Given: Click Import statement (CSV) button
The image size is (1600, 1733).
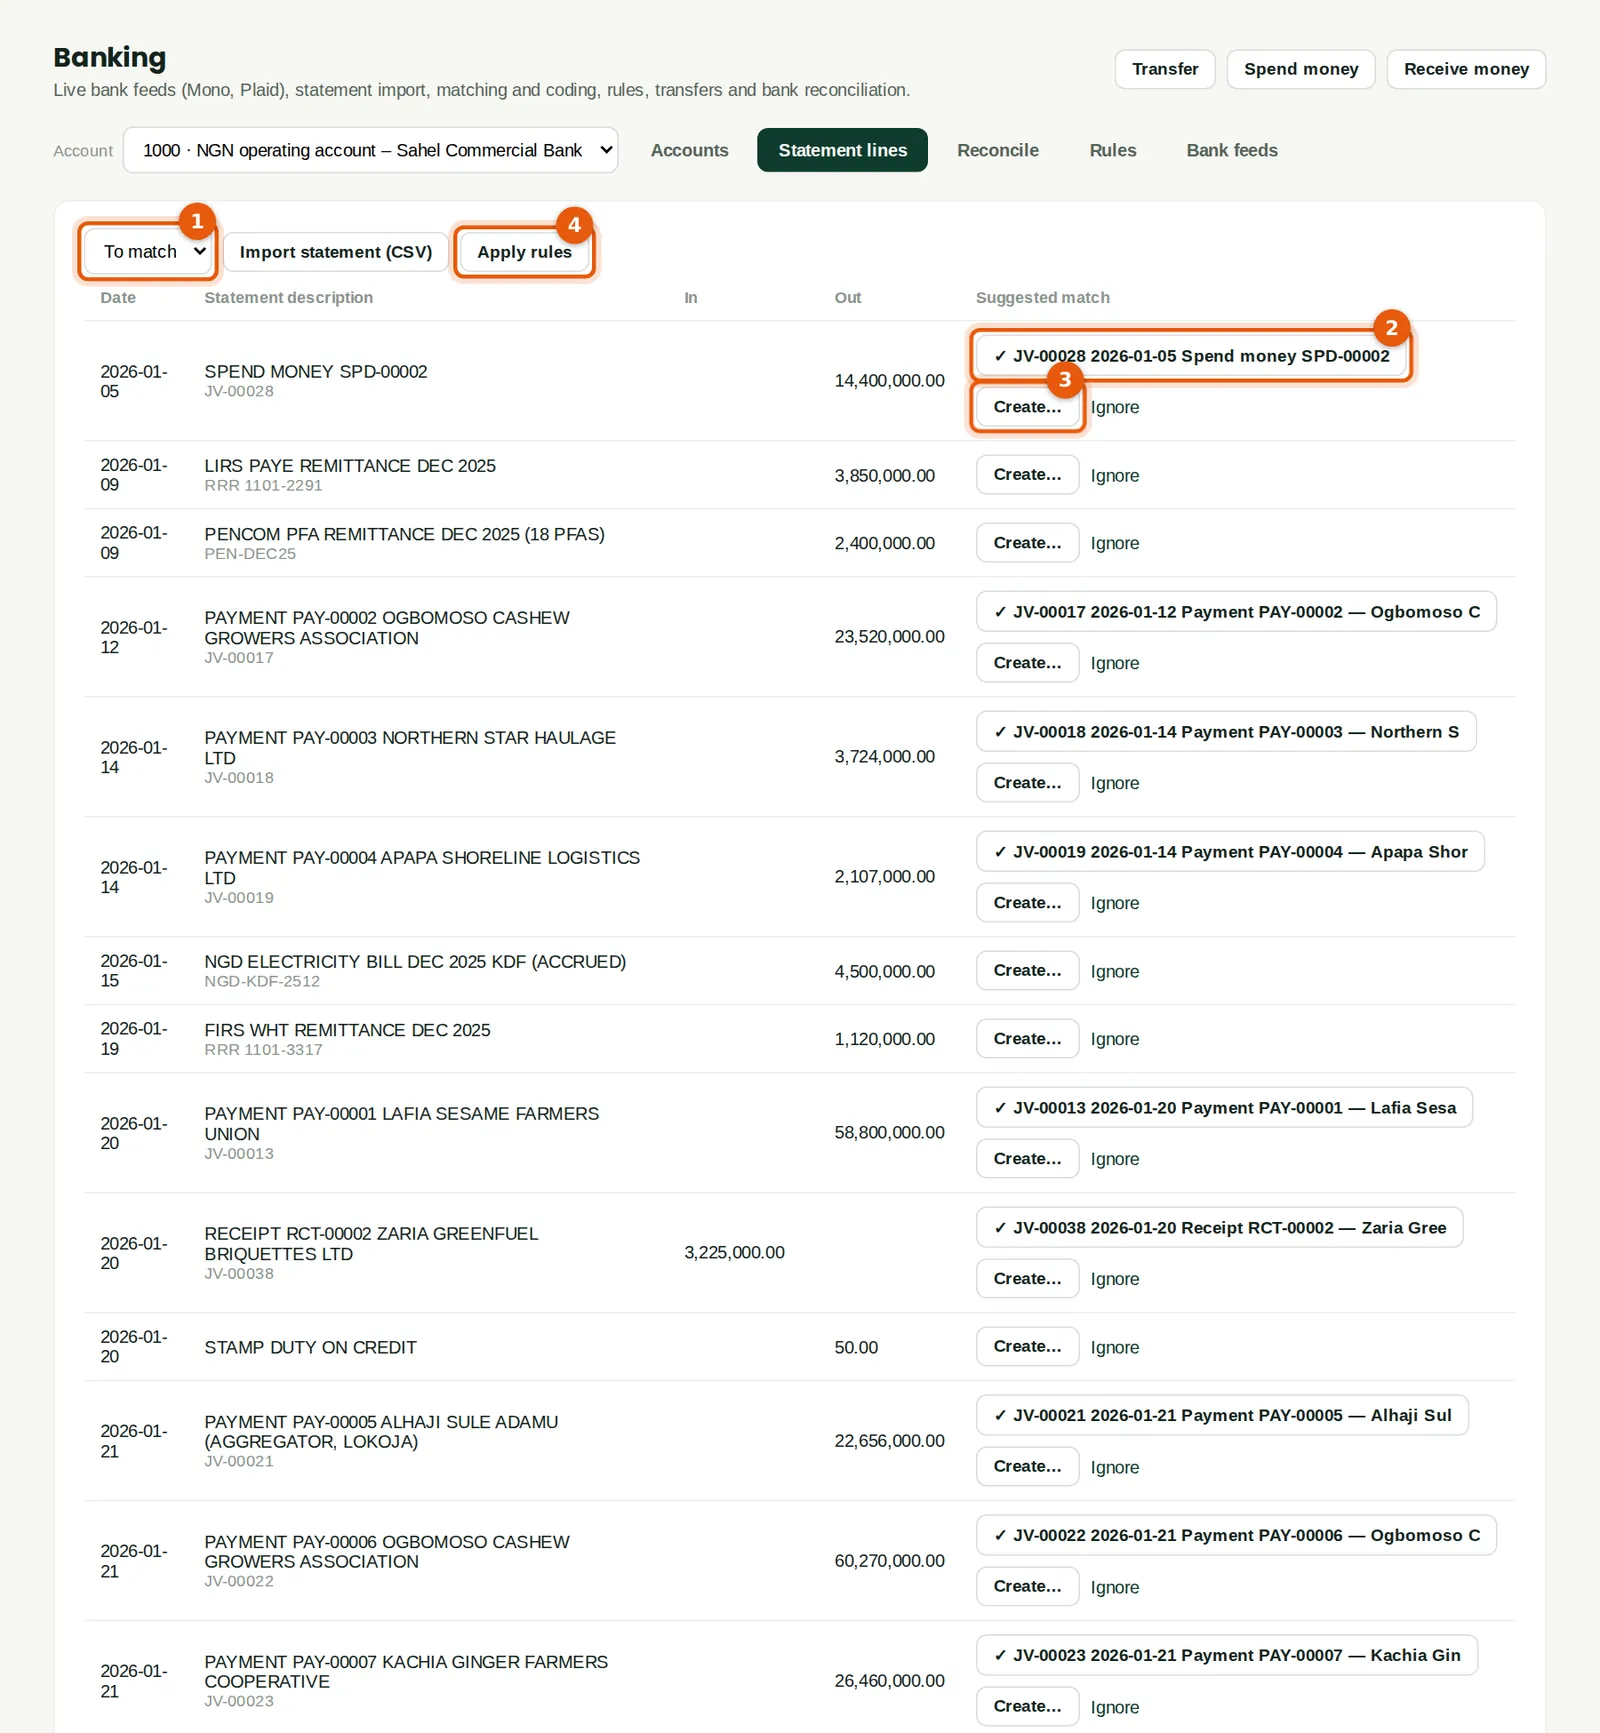Looking at the screenshot, I should click(x=336, y=252).
